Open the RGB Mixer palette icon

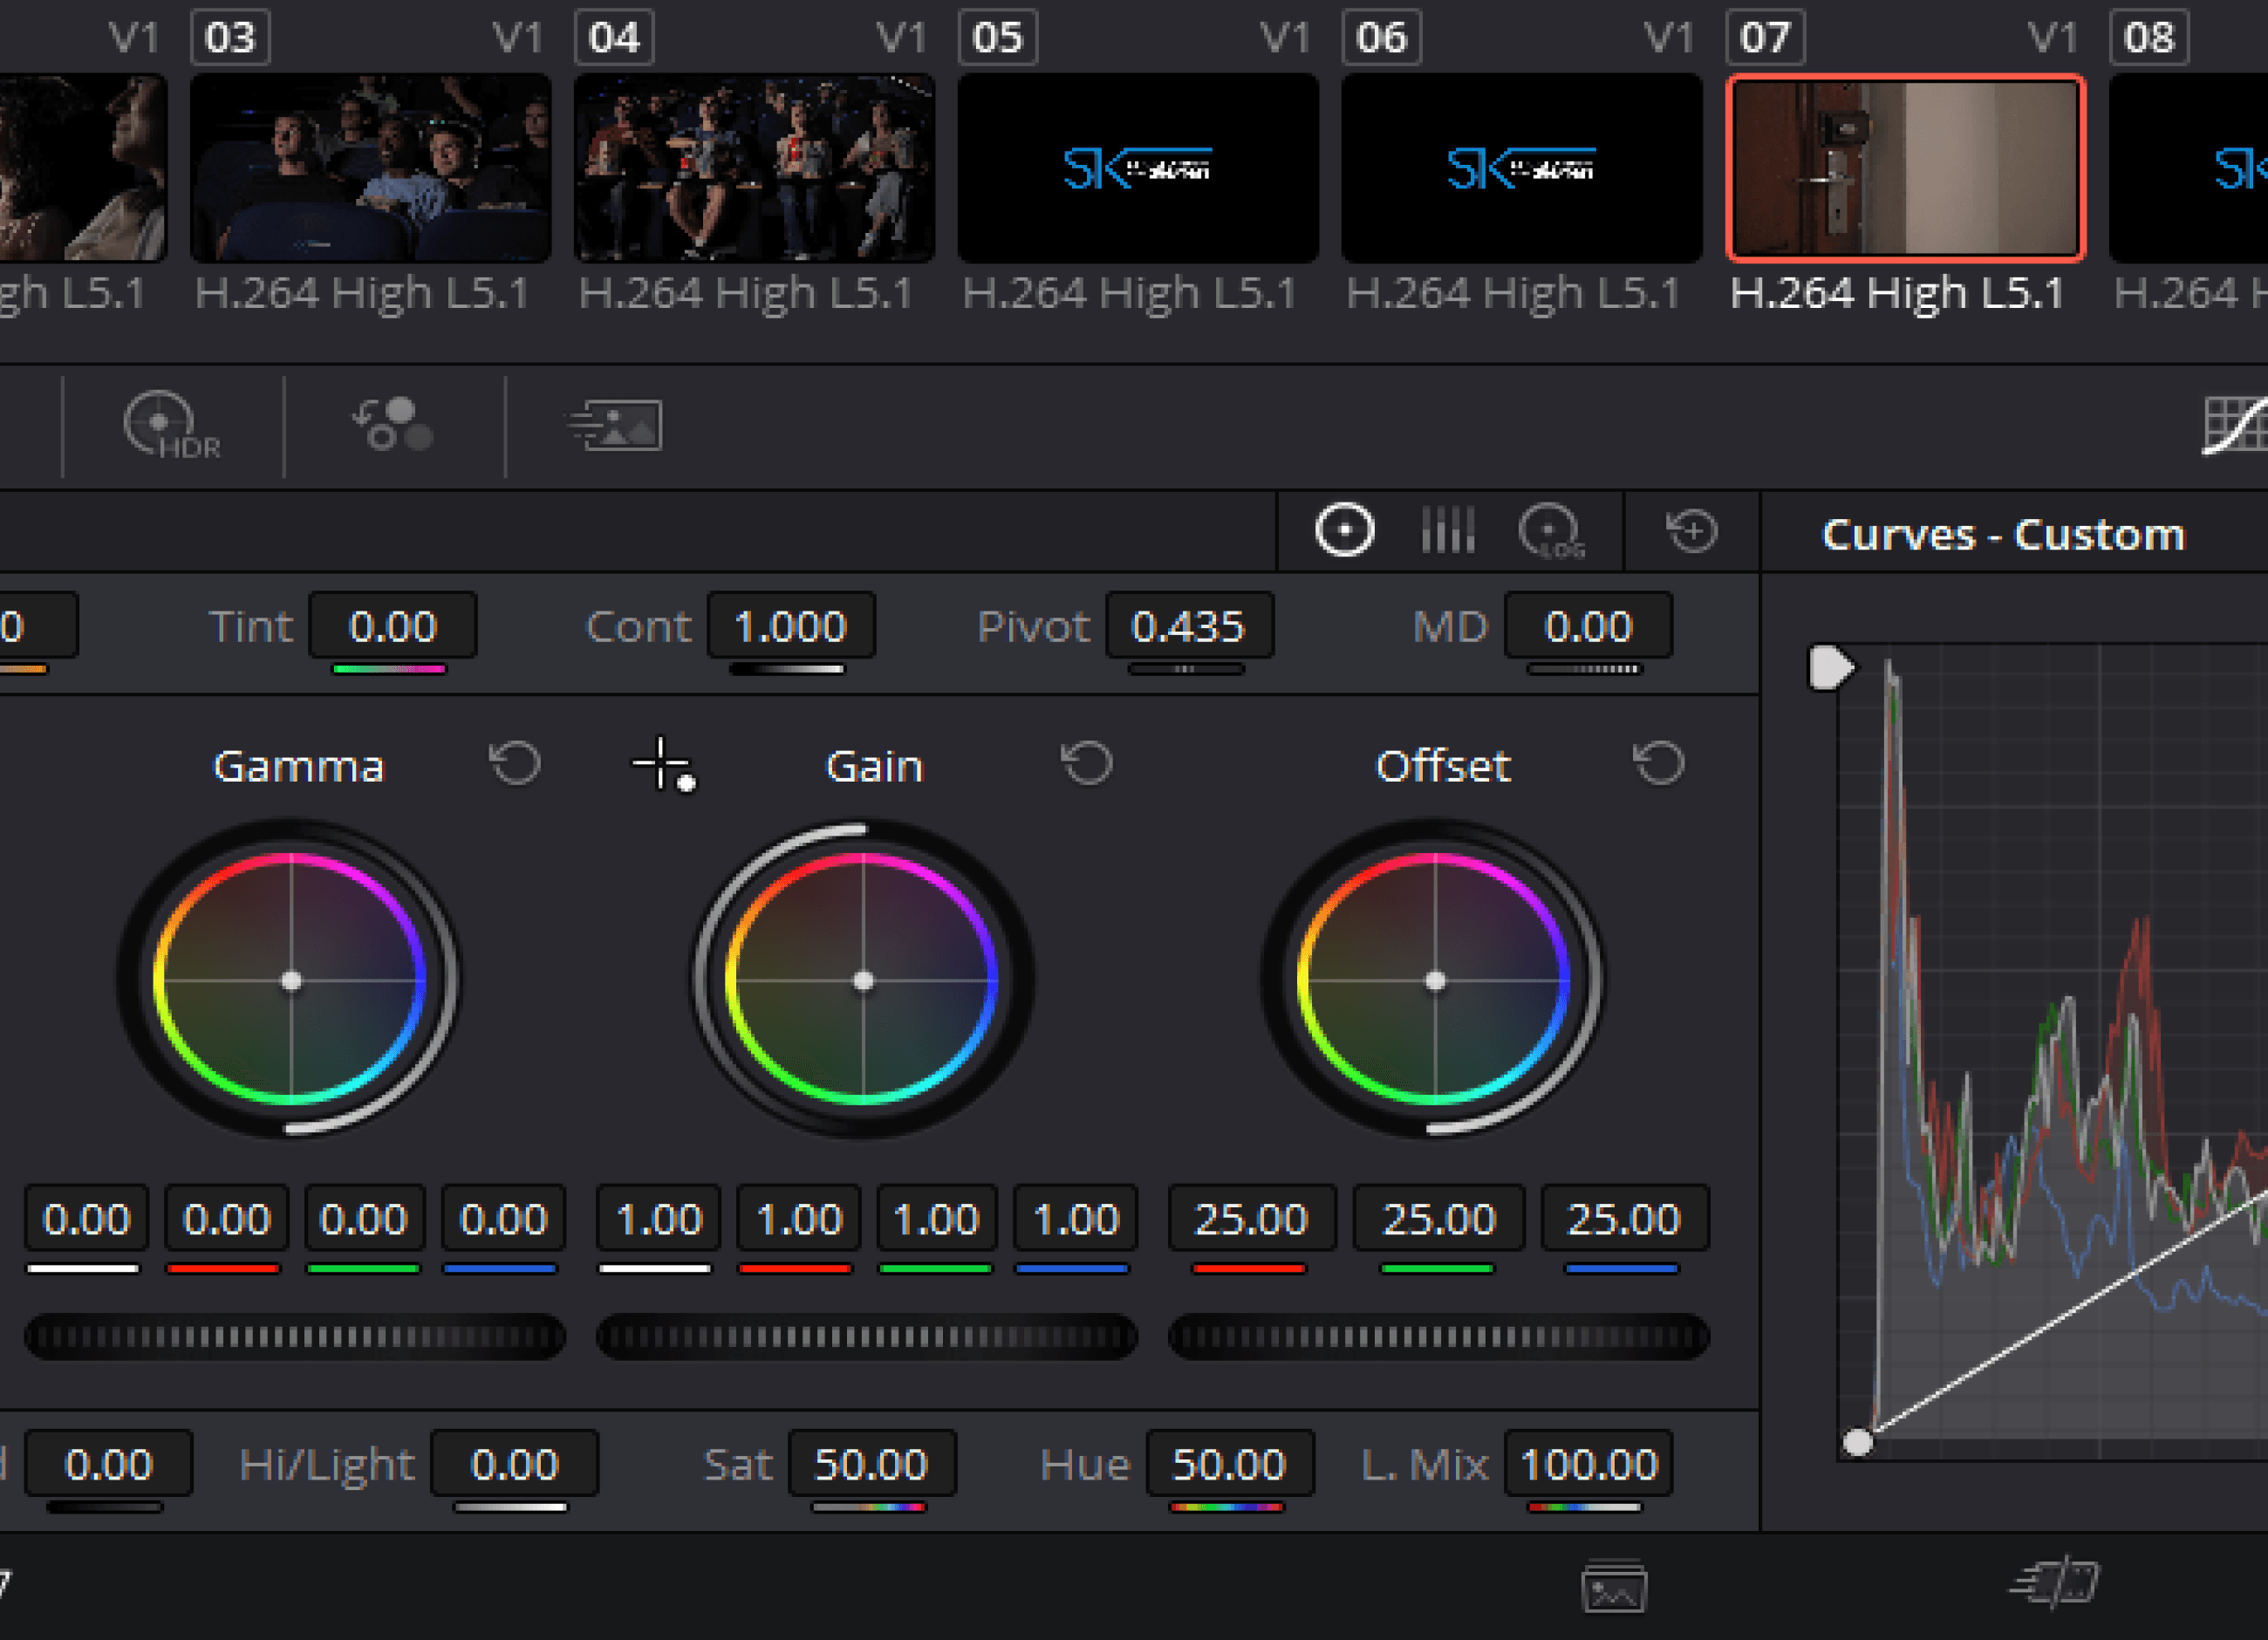393,426
